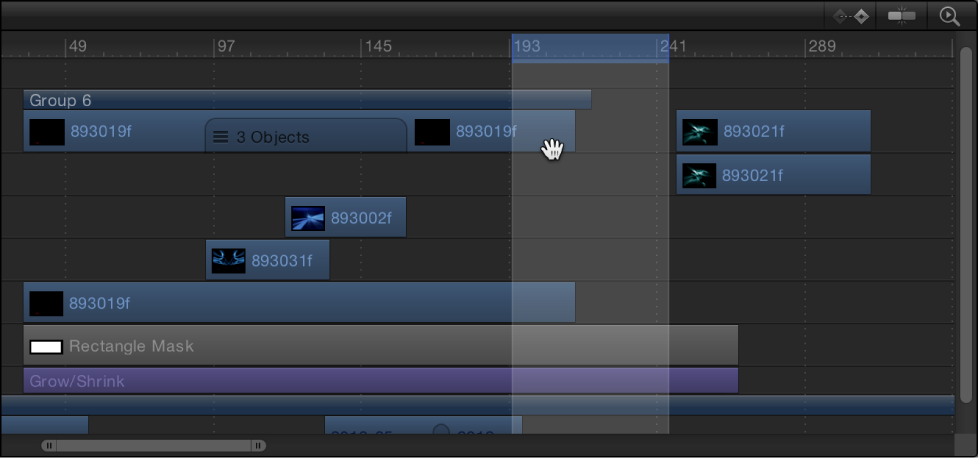Select the Rectangle Mask bar
978x458 pixels.
pyautogui.click(x=380, y=345)
